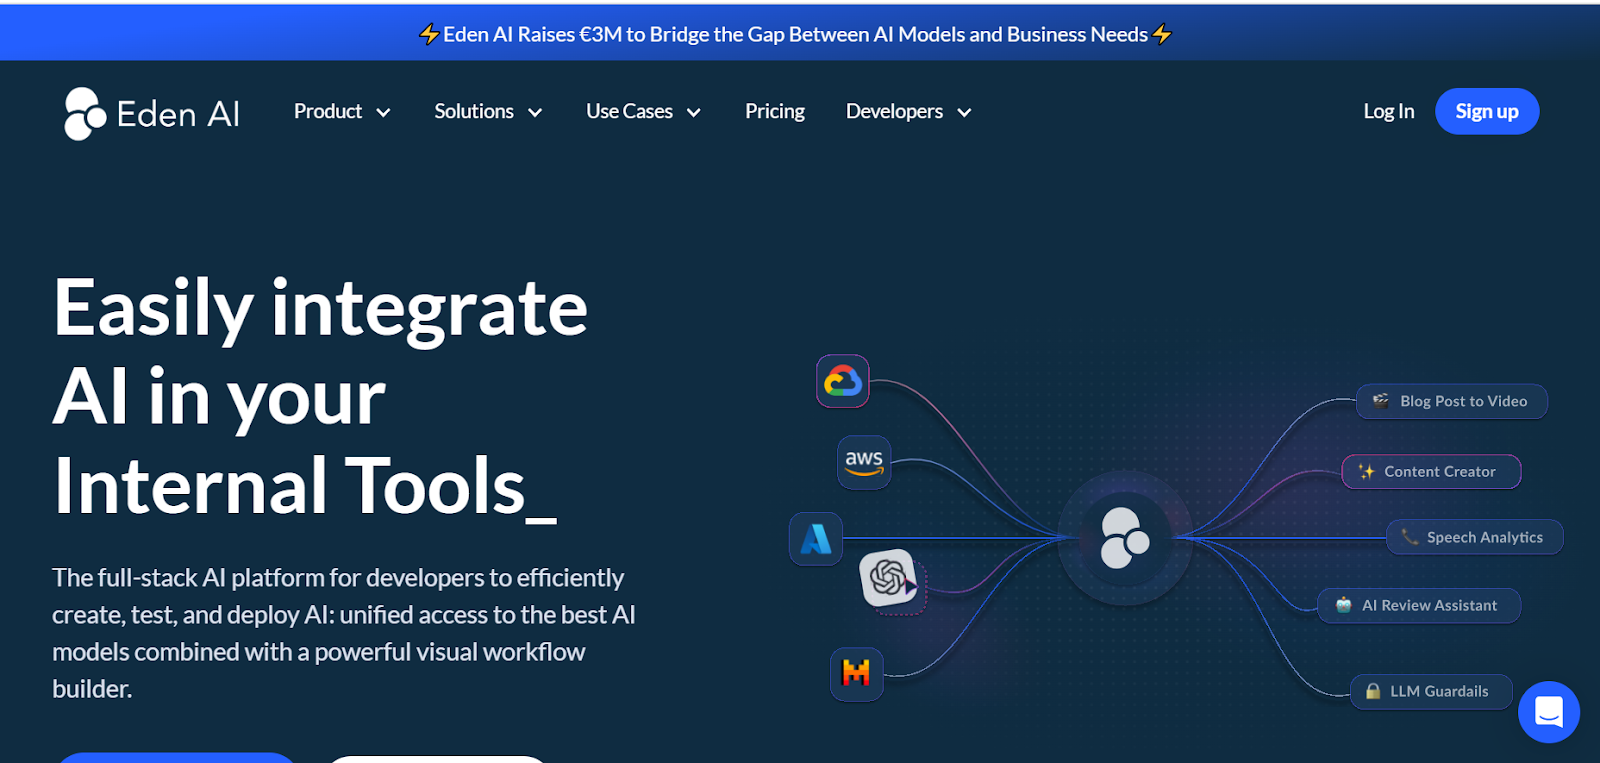
Task: Click the Mistral AI icon
Action: coord(856,673)
